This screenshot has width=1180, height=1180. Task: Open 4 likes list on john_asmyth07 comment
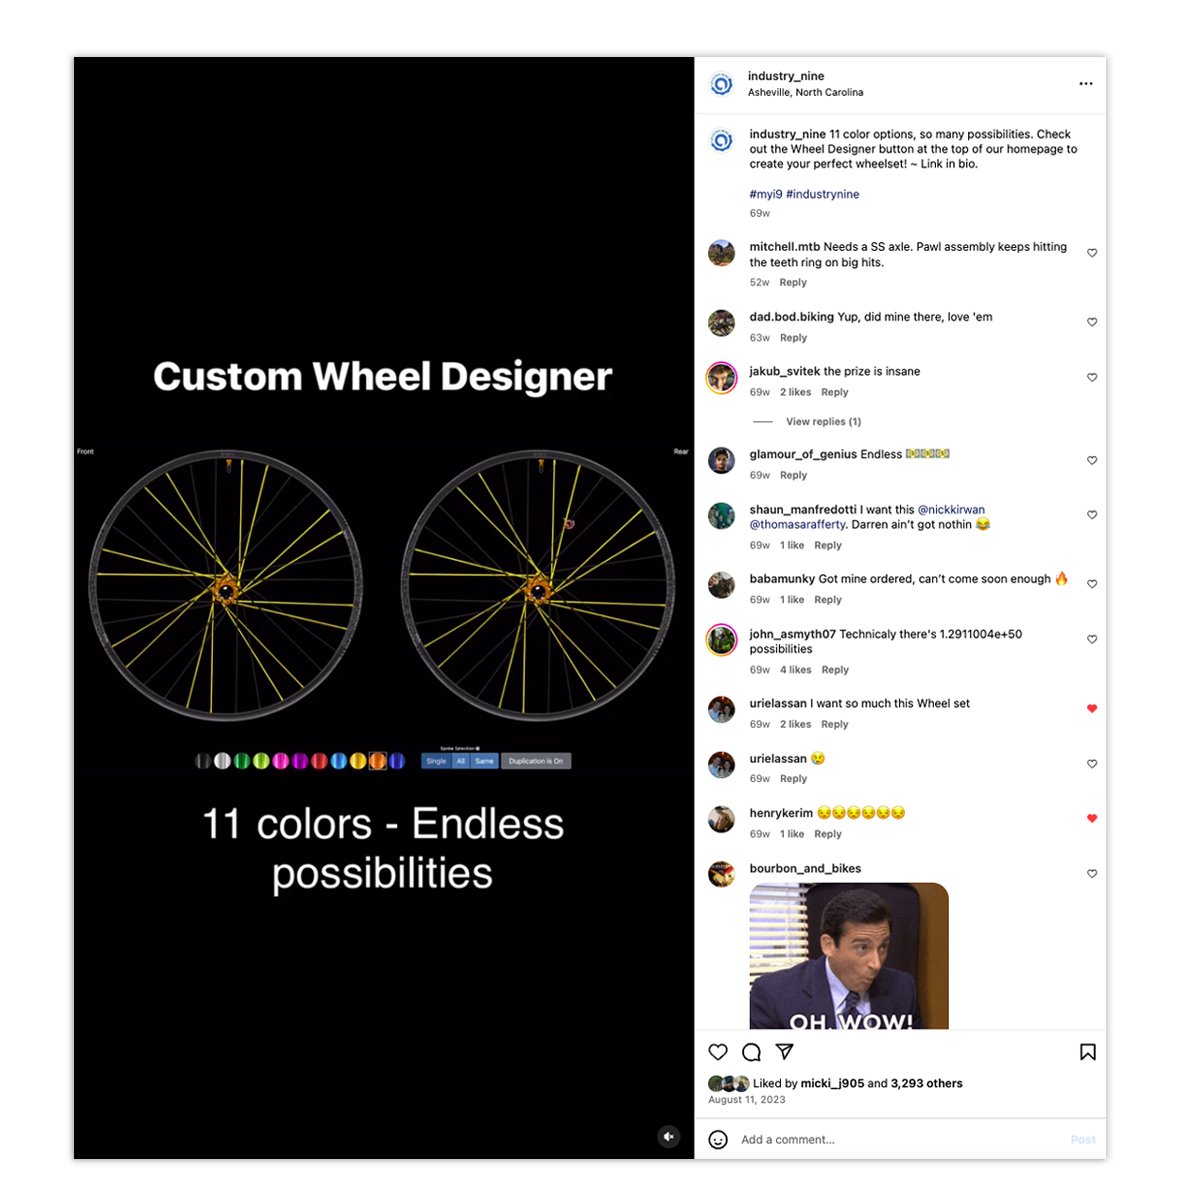[x=795, y=670]
